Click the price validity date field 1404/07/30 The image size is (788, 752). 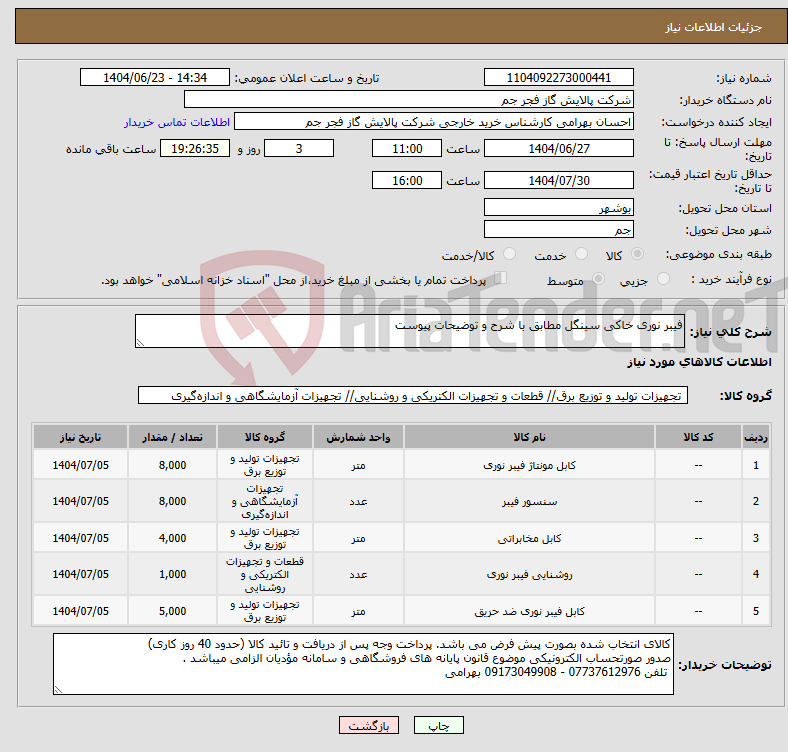click(x=559, y=180)
